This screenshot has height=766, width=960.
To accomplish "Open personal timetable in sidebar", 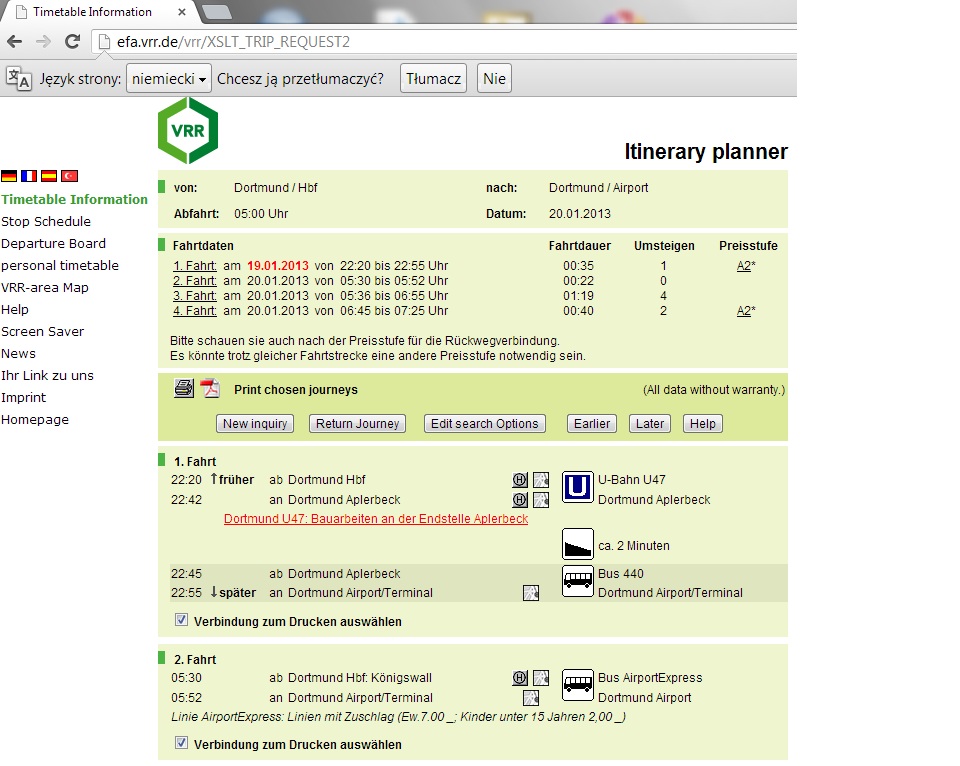I will click(x=60, y=265).
